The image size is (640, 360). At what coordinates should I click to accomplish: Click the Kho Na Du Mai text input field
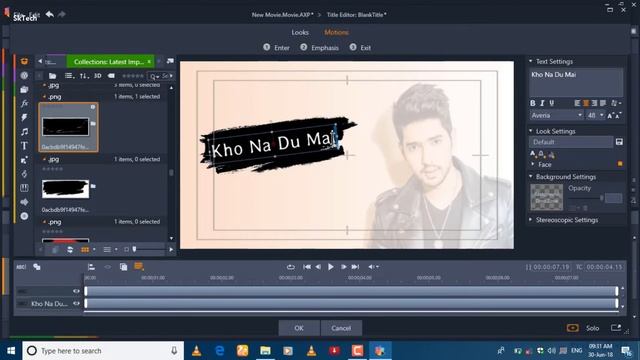point(576,82)
